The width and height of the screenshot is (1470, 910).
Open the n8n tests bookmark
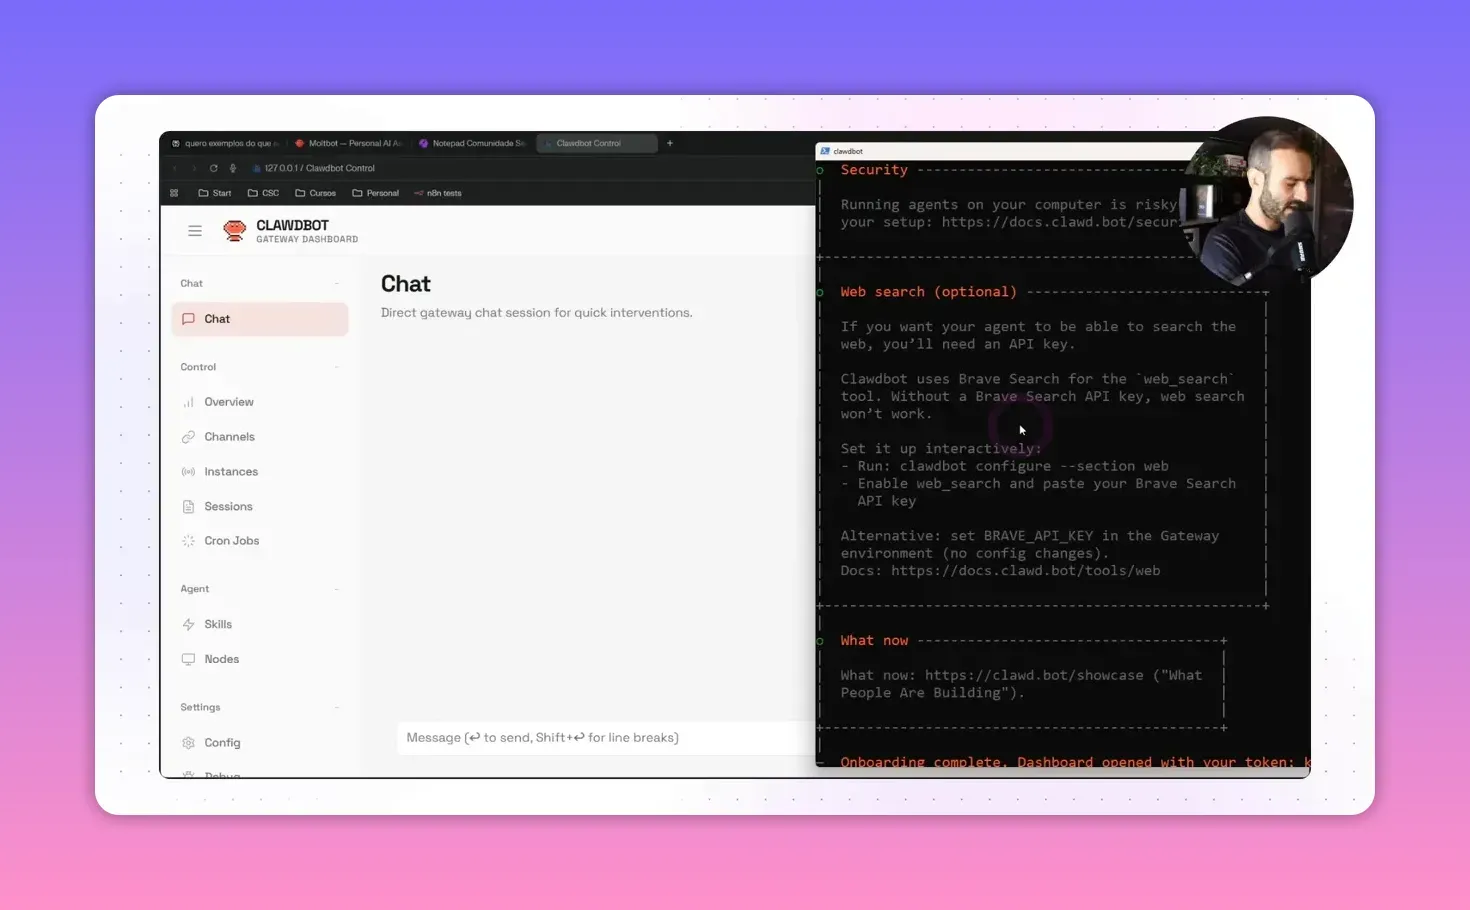click(x=438, y=192)
